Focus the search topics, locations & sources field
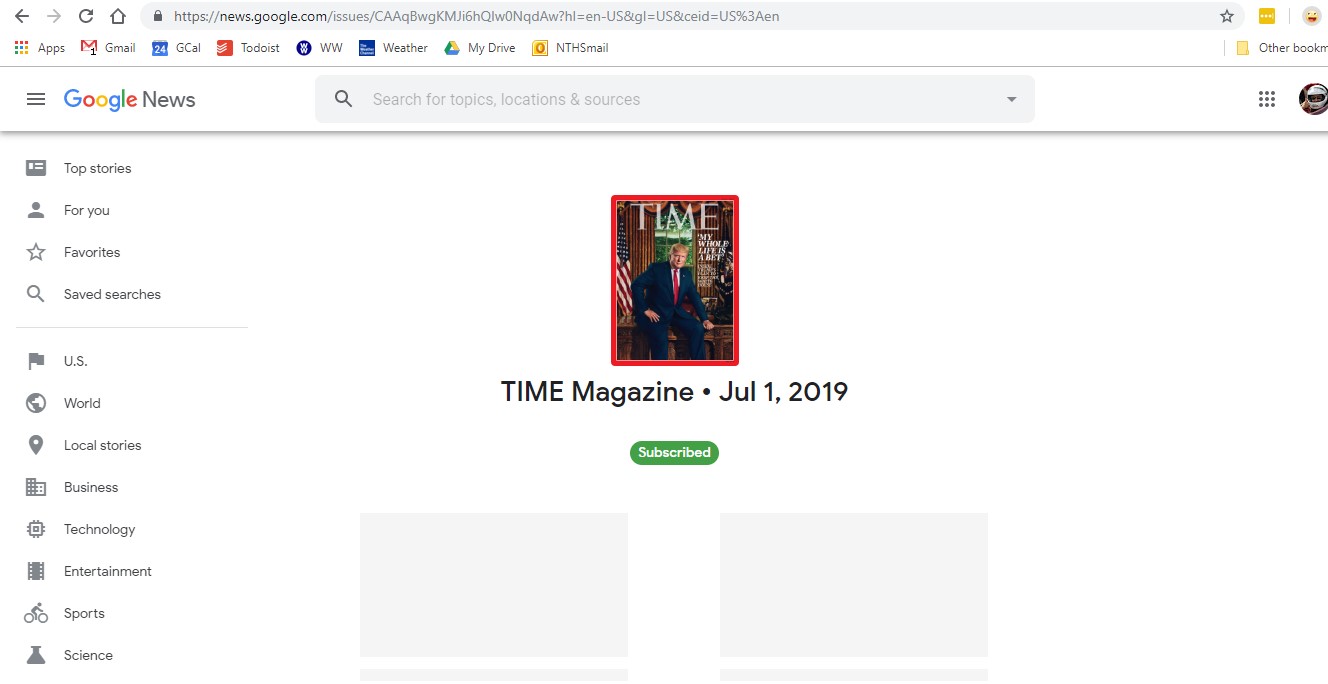1328x684 pixels. click(x=675, y=99)
